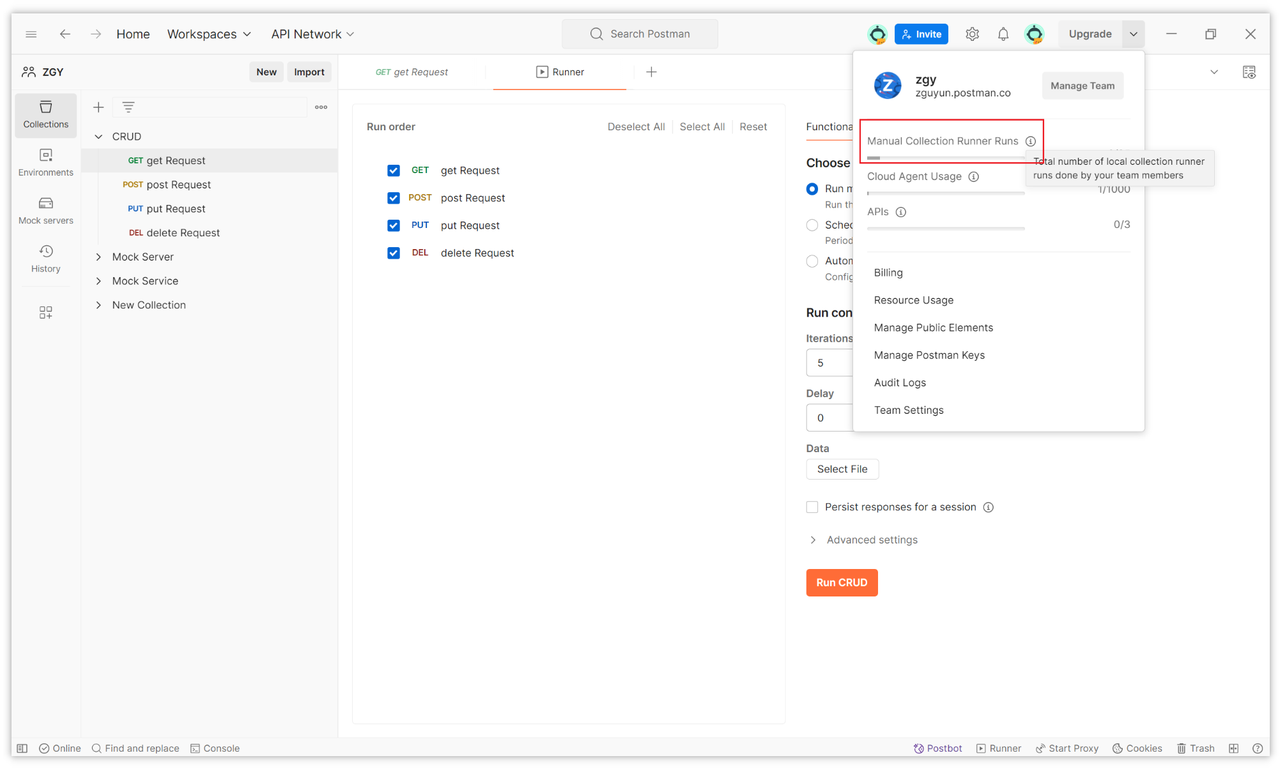Open the Collections sidebar tab
Screen dimensions: 1280x774
point(46,114)
